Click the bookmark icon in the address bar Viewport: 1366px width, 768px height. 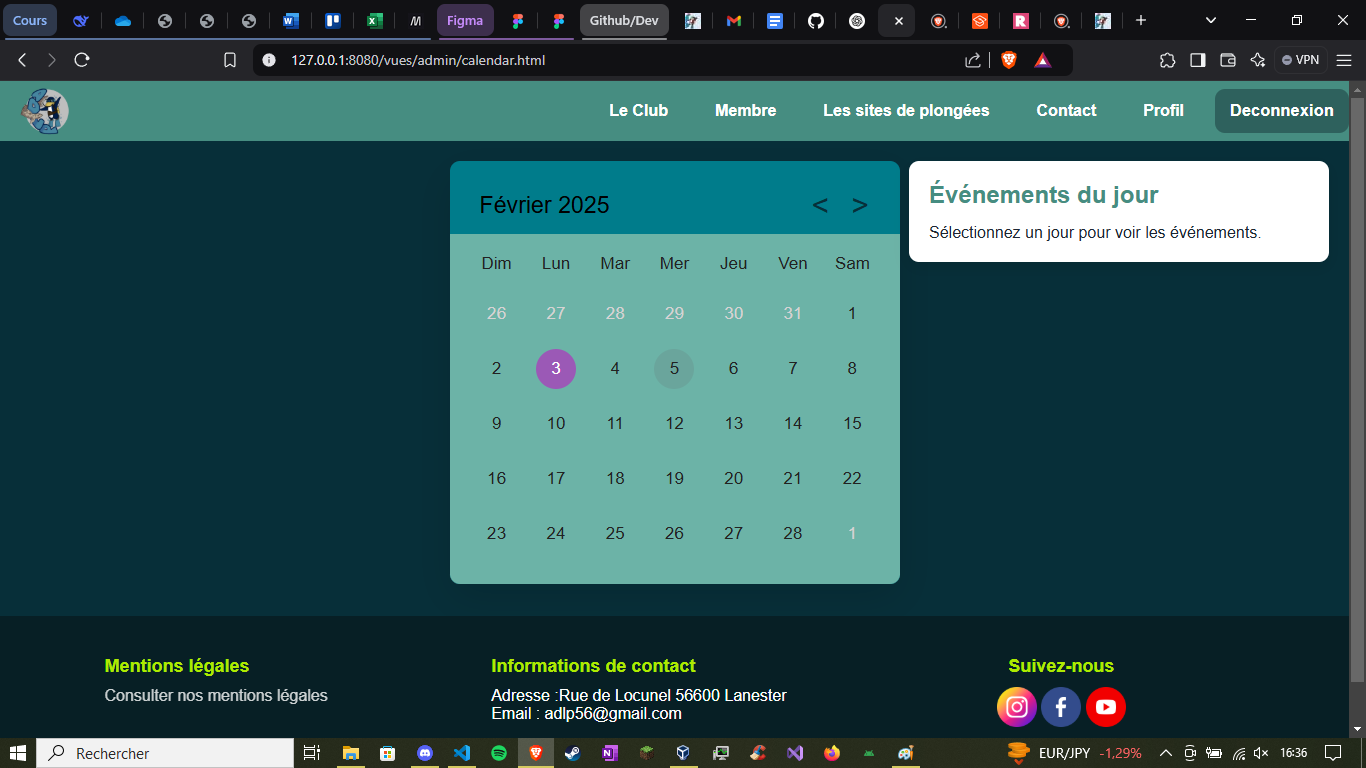230,59
